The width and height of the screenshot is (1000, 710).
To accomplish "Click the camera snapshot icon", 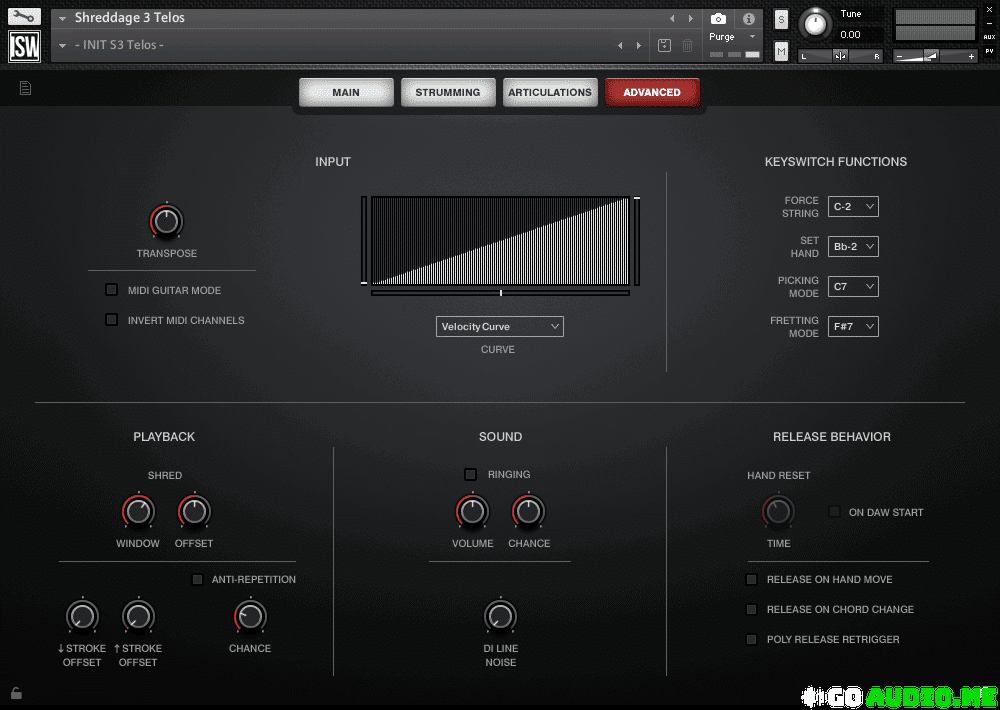I will [x=718, y=19].
